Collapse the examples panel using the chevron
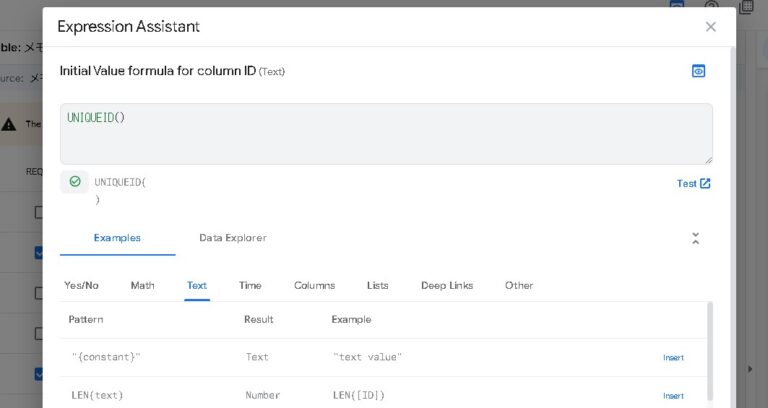 tap(695, 238)
